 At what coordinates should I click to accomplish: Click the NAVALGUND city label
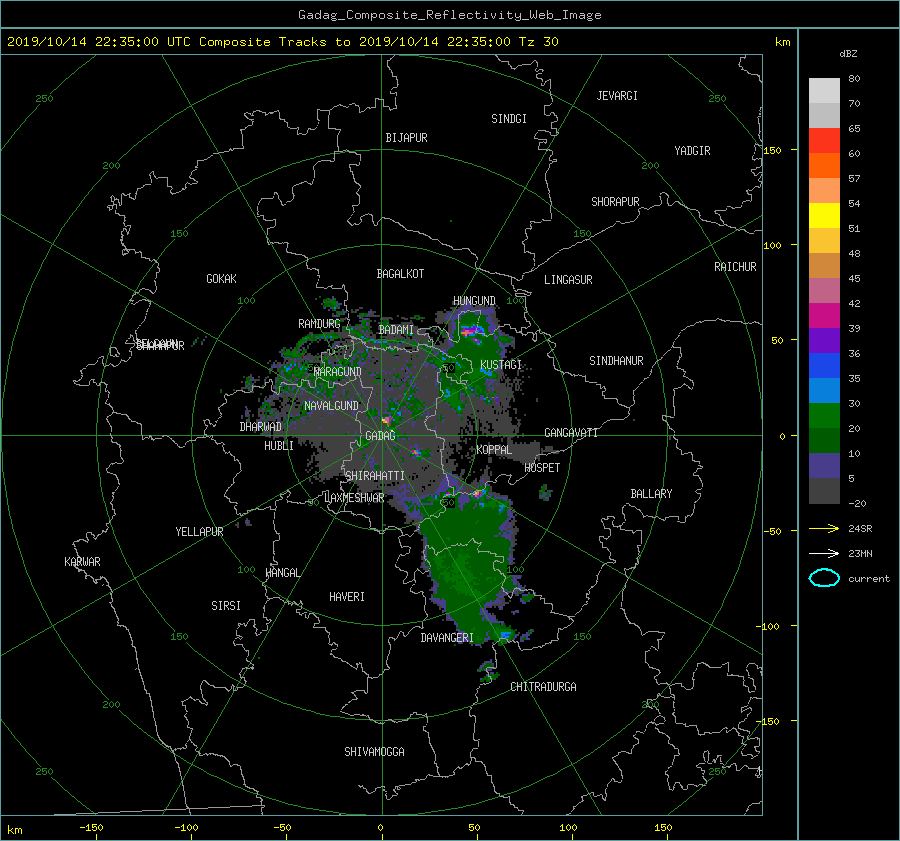coord(331,406)
